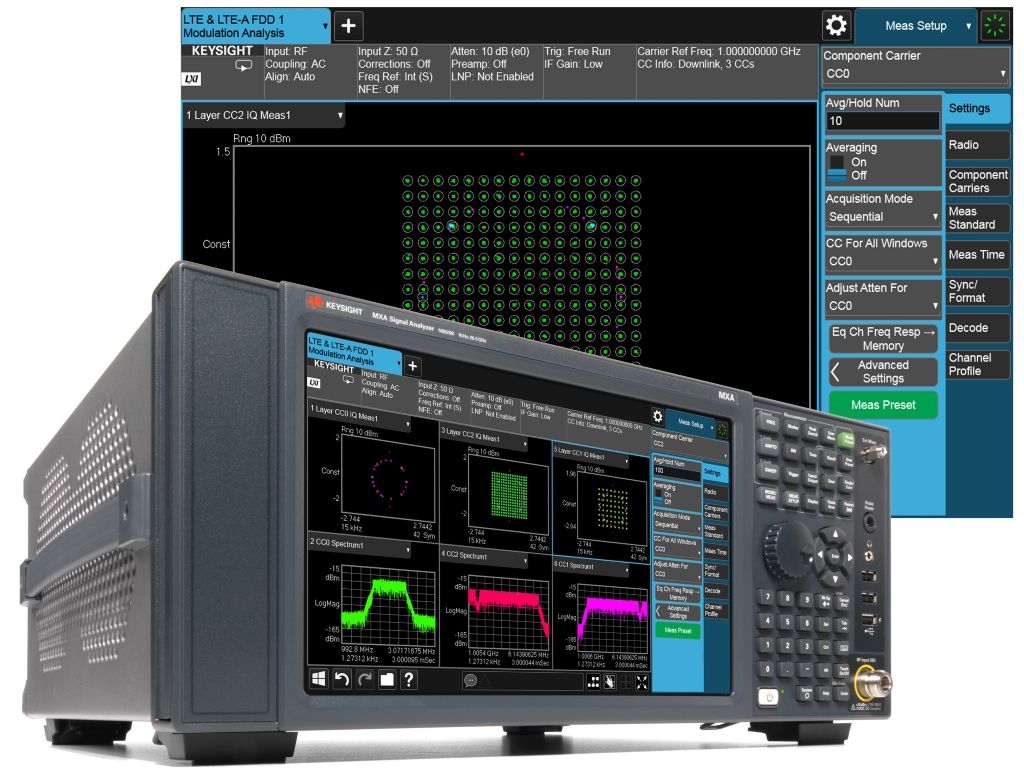Open the folder icon on the analyzer display
The height and width of the screenshot is (768, 1024).
tap(387, 680)
